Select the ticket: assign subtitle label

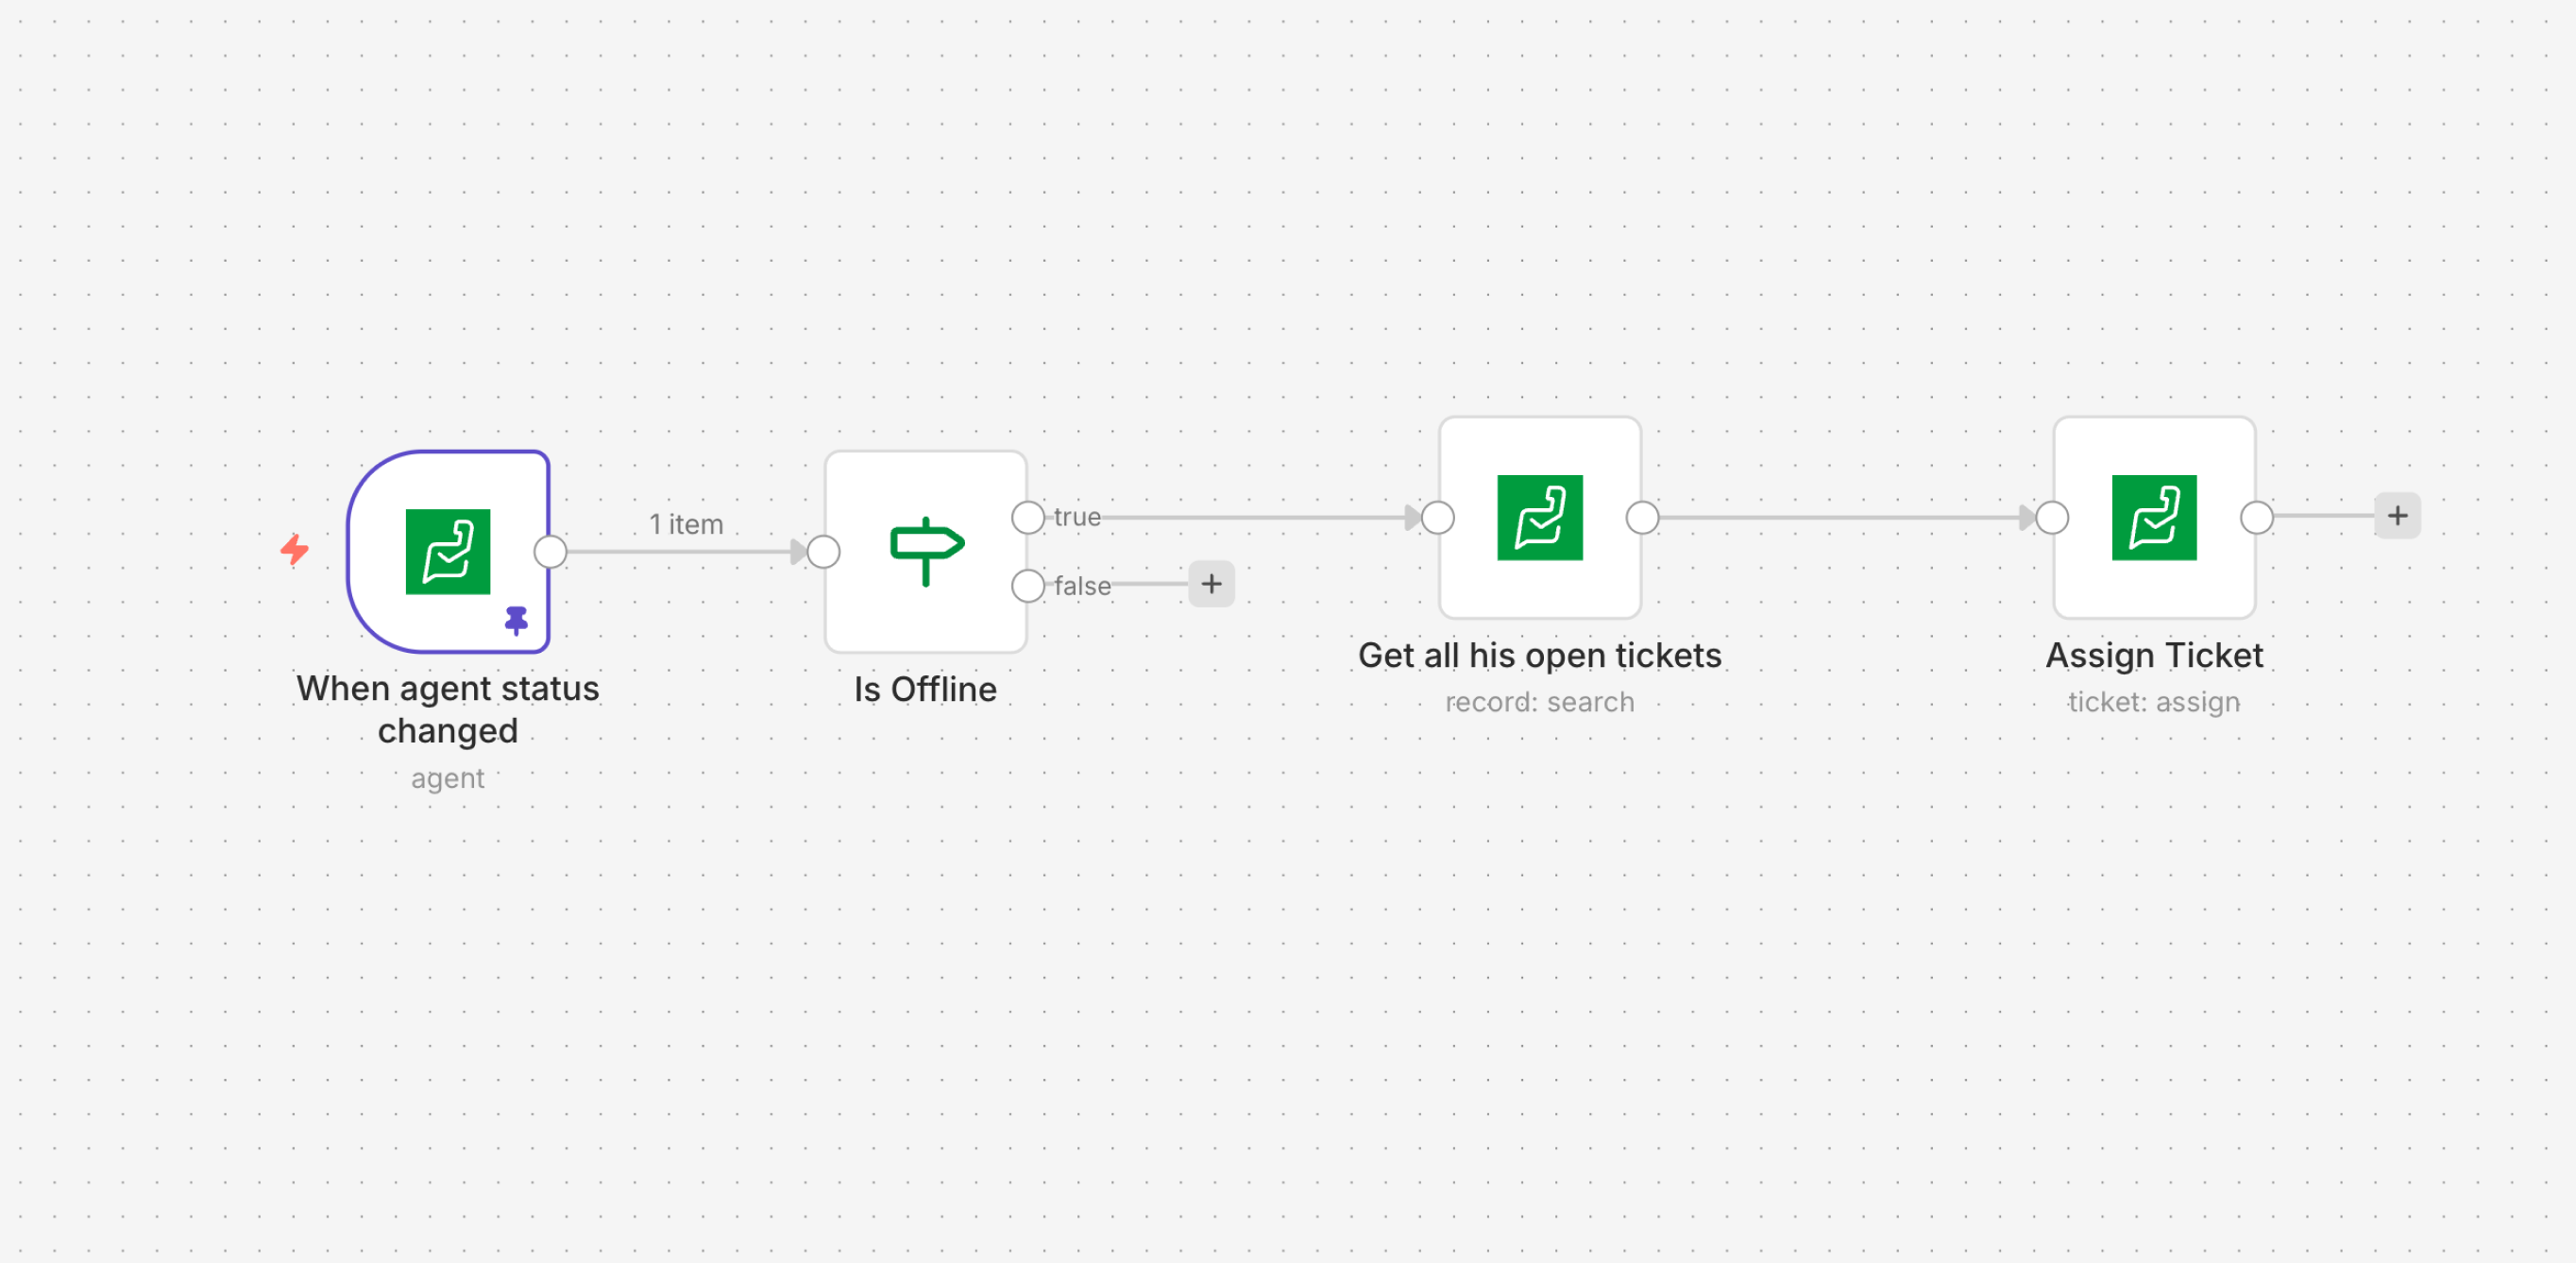point(2153,701)
